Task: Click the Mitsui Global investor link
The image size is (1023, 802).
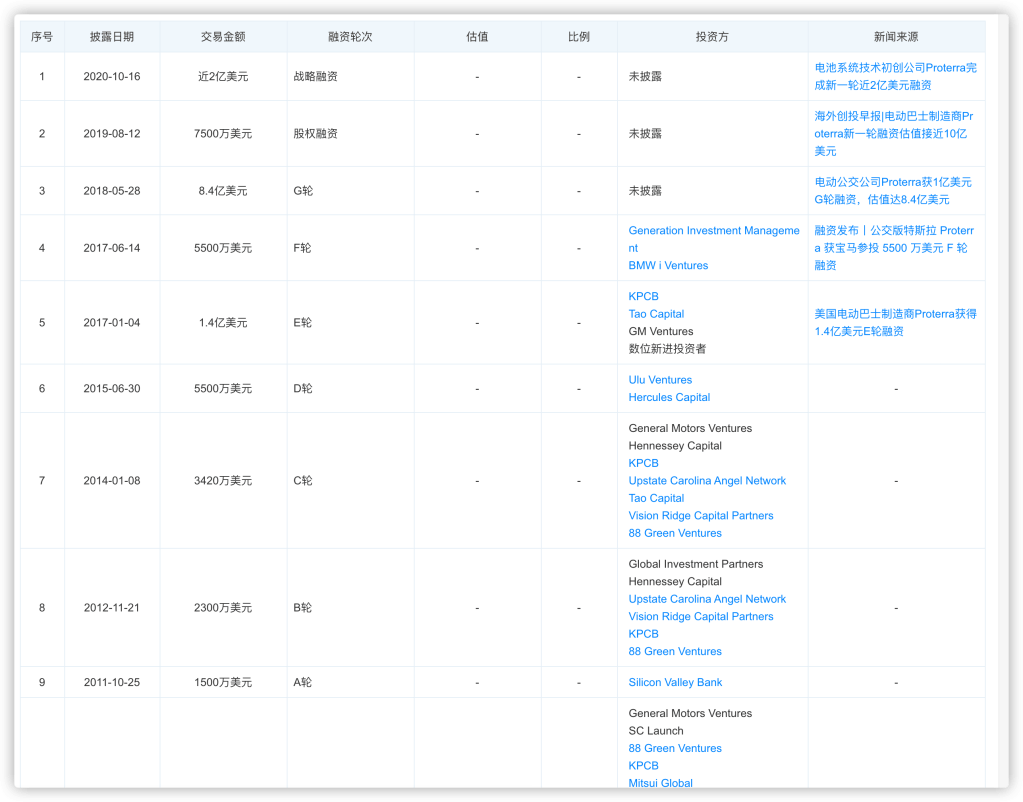Action: click(660, 783)
